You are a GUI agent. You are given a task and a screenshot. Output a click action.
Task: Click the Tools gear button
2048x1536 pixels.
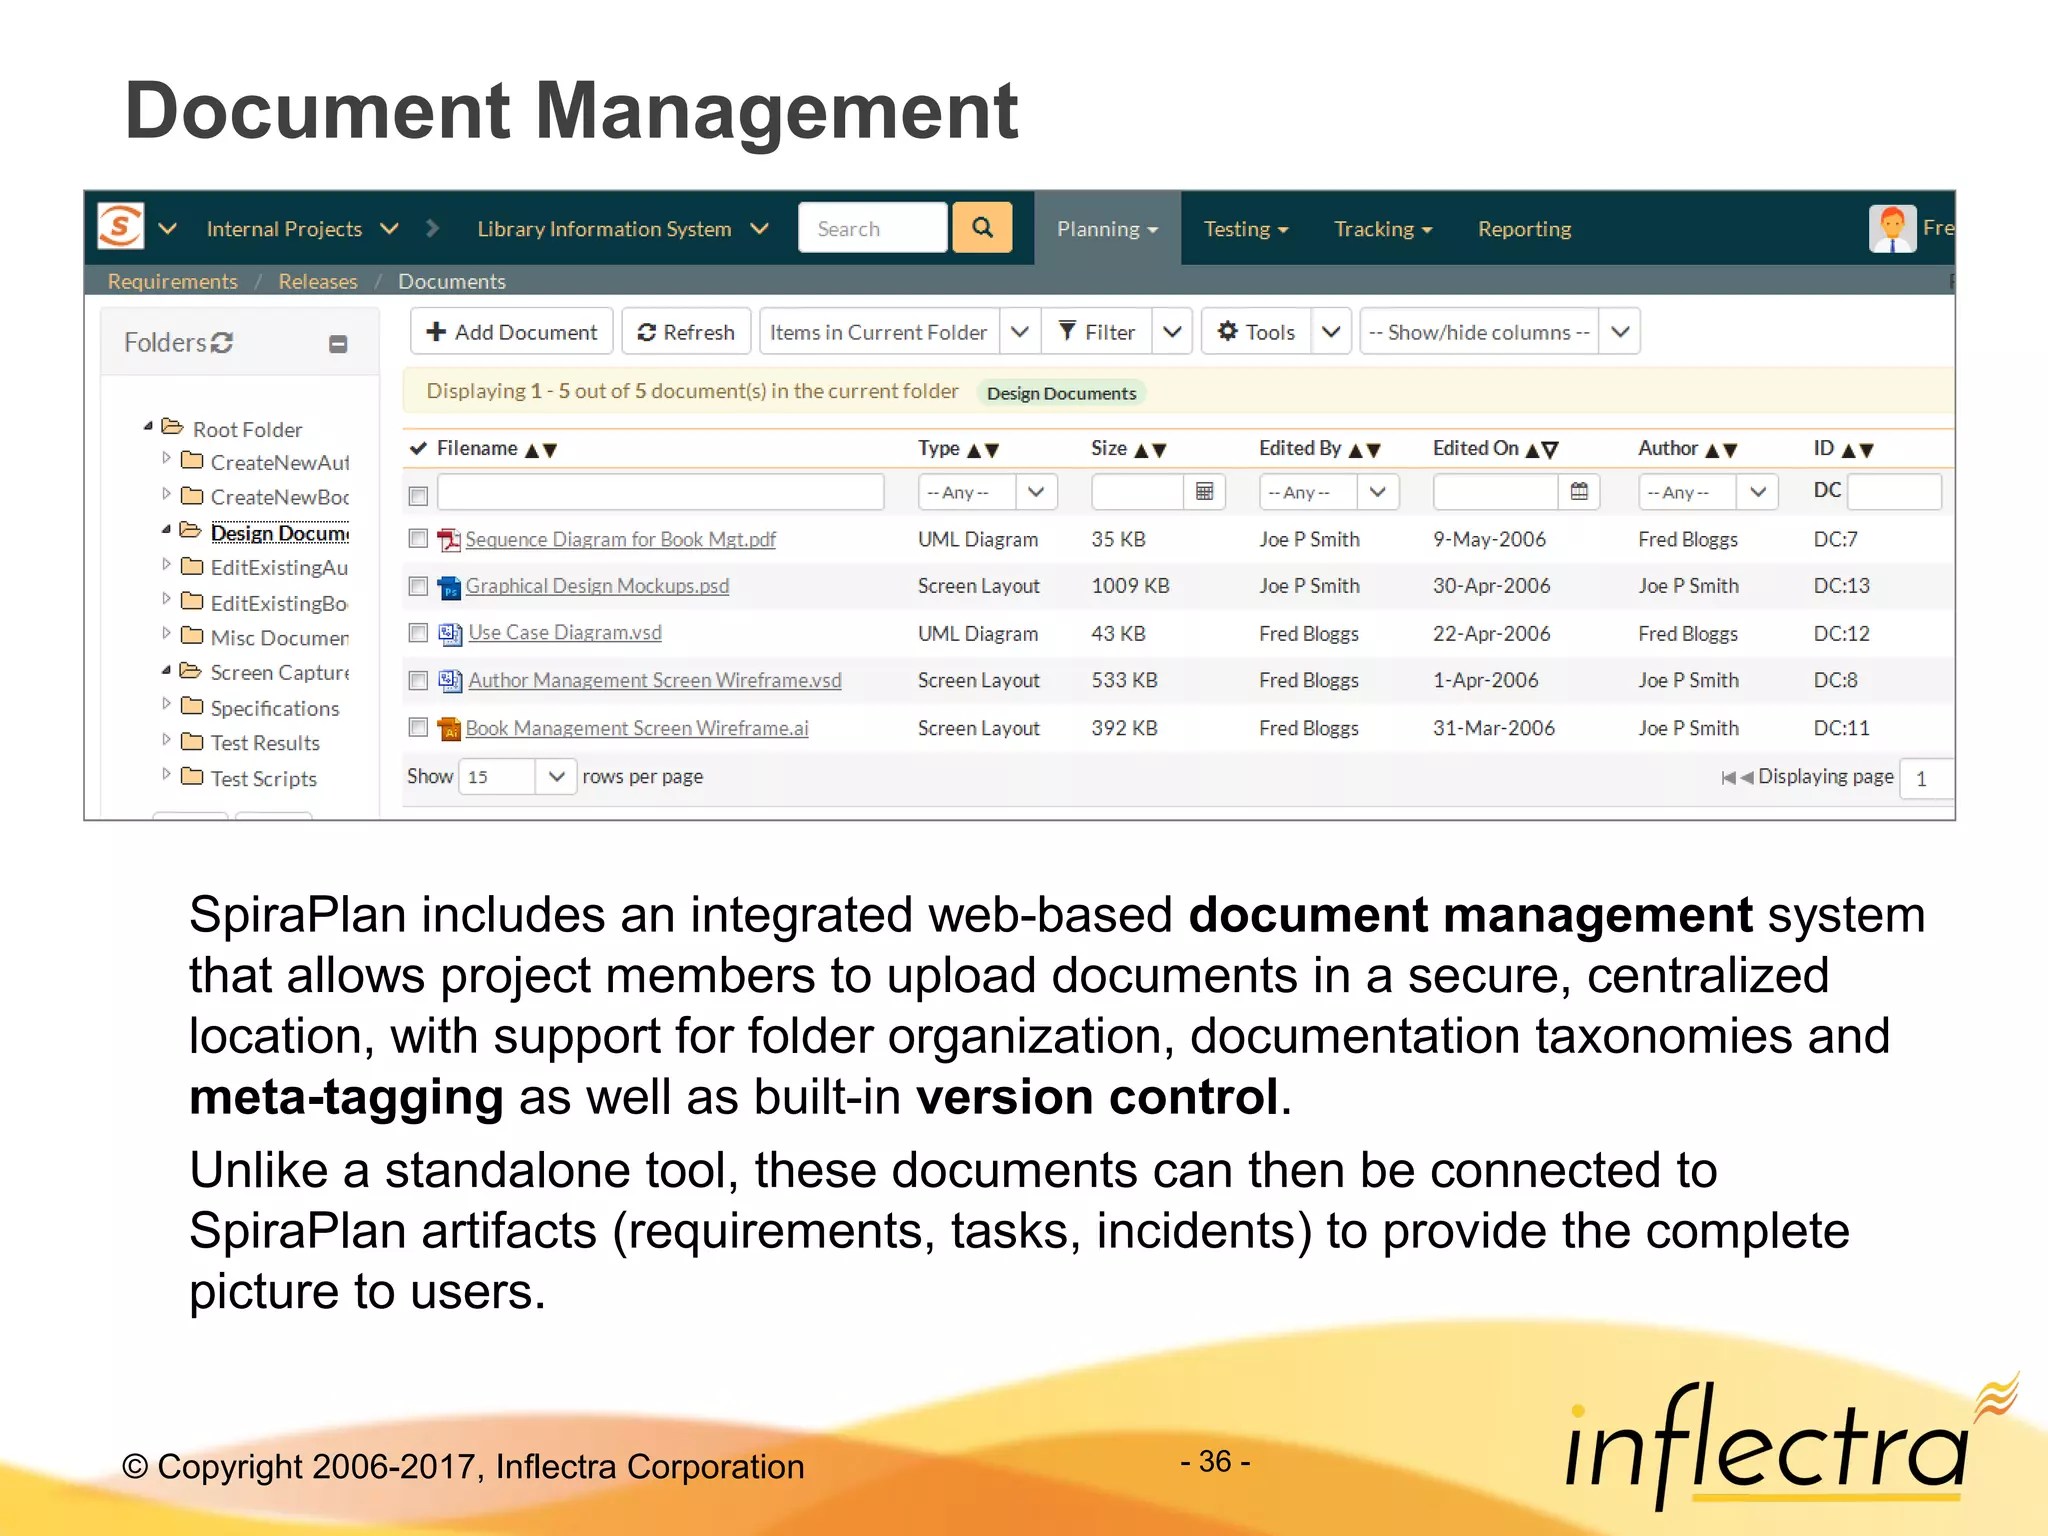coord(1257,332)
